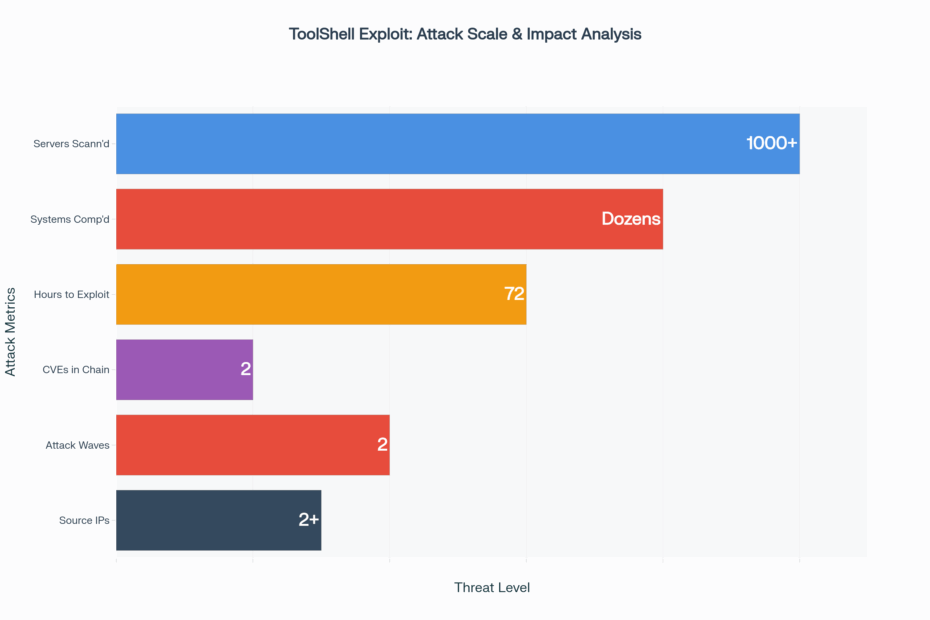Click the 2+ value label
Viewport: 930px width, 620px height.
click(308, 520)
